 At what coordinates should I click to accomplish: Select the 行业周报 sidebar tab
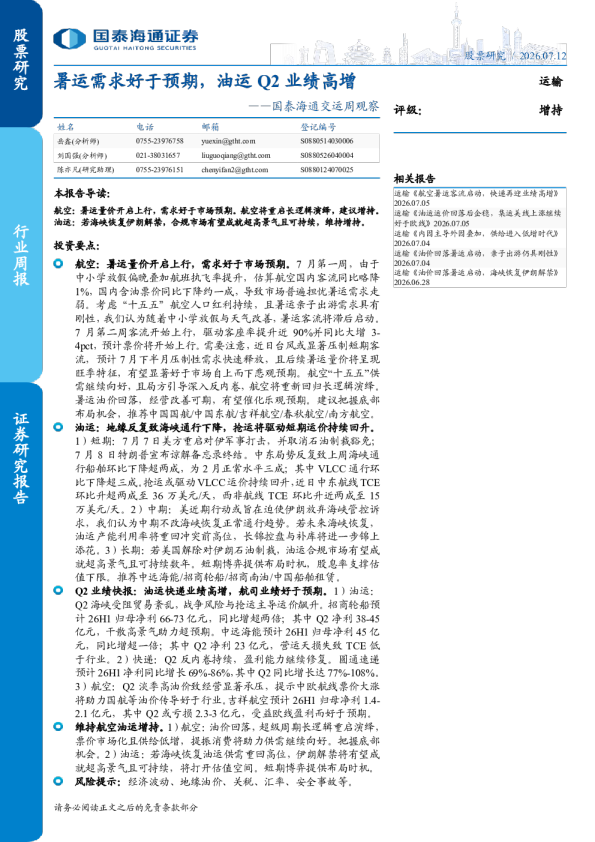point(21,255)
